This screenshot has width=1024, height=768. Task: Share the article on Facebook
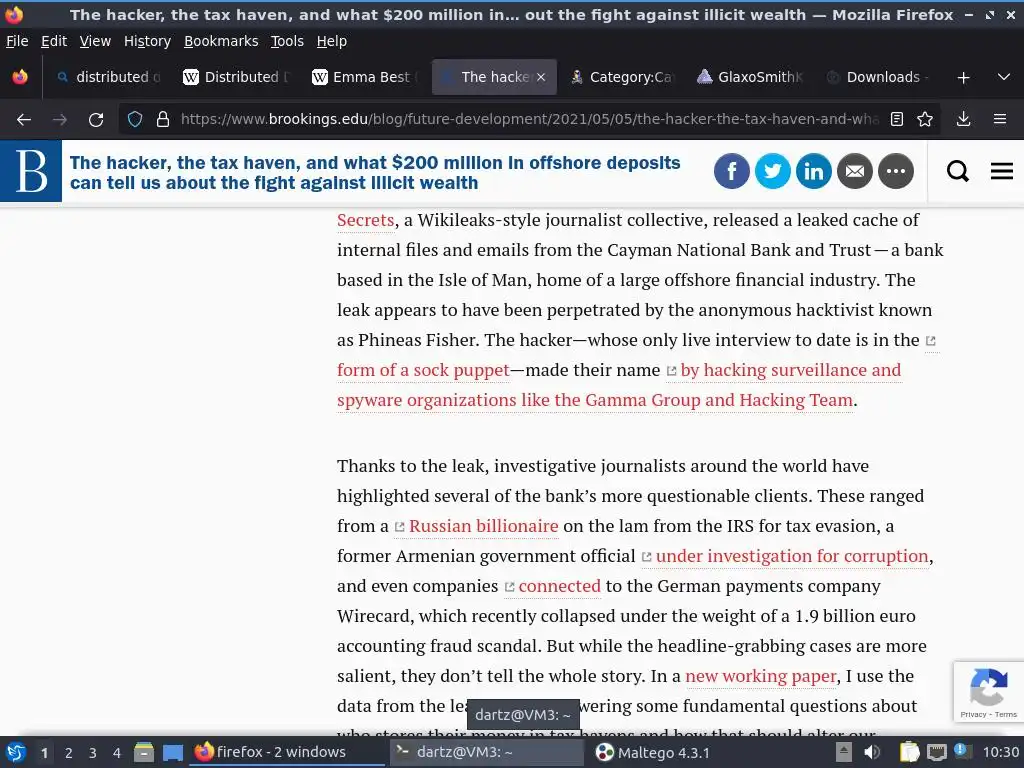pyautogui.click(x=731, y=171)
